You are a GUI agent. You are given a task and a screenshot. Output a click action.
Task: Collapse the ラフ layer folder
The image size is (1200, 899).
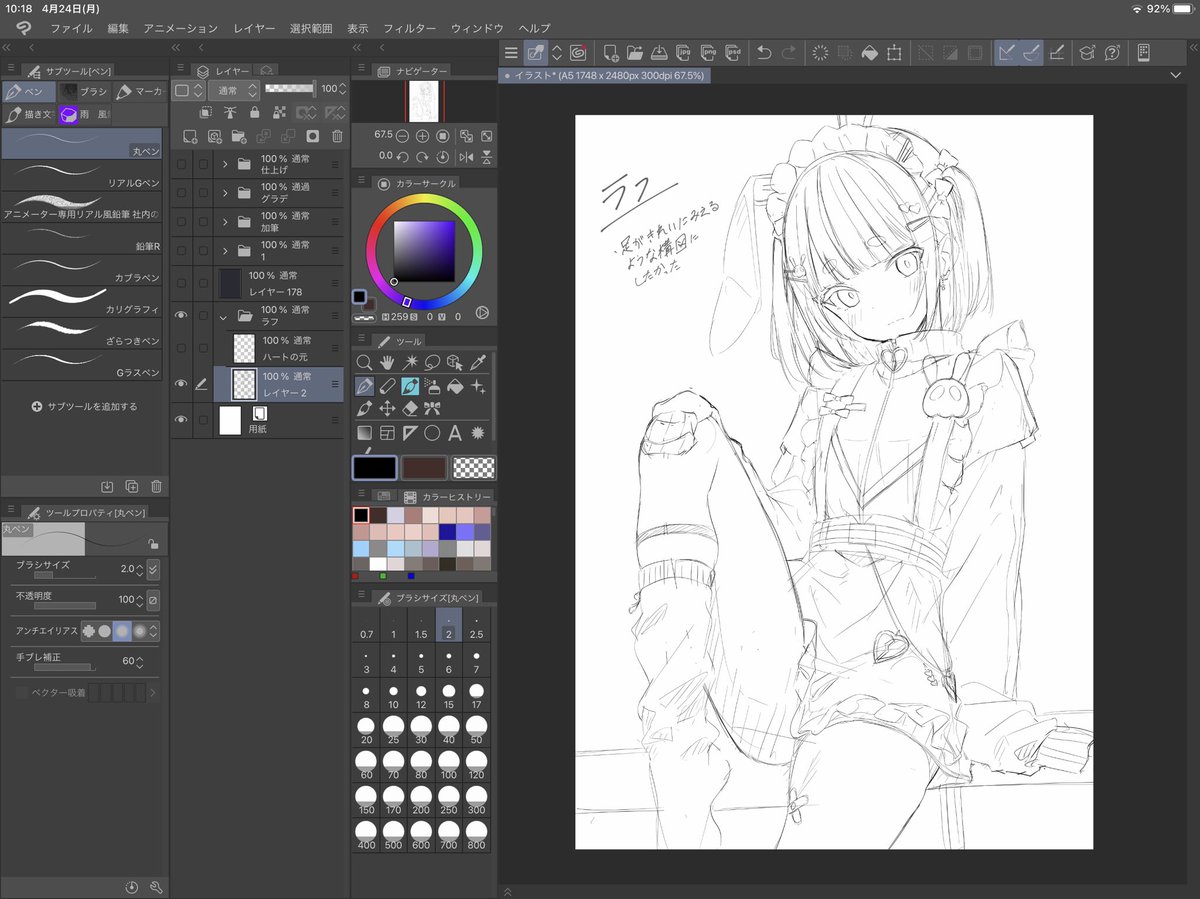225,316
